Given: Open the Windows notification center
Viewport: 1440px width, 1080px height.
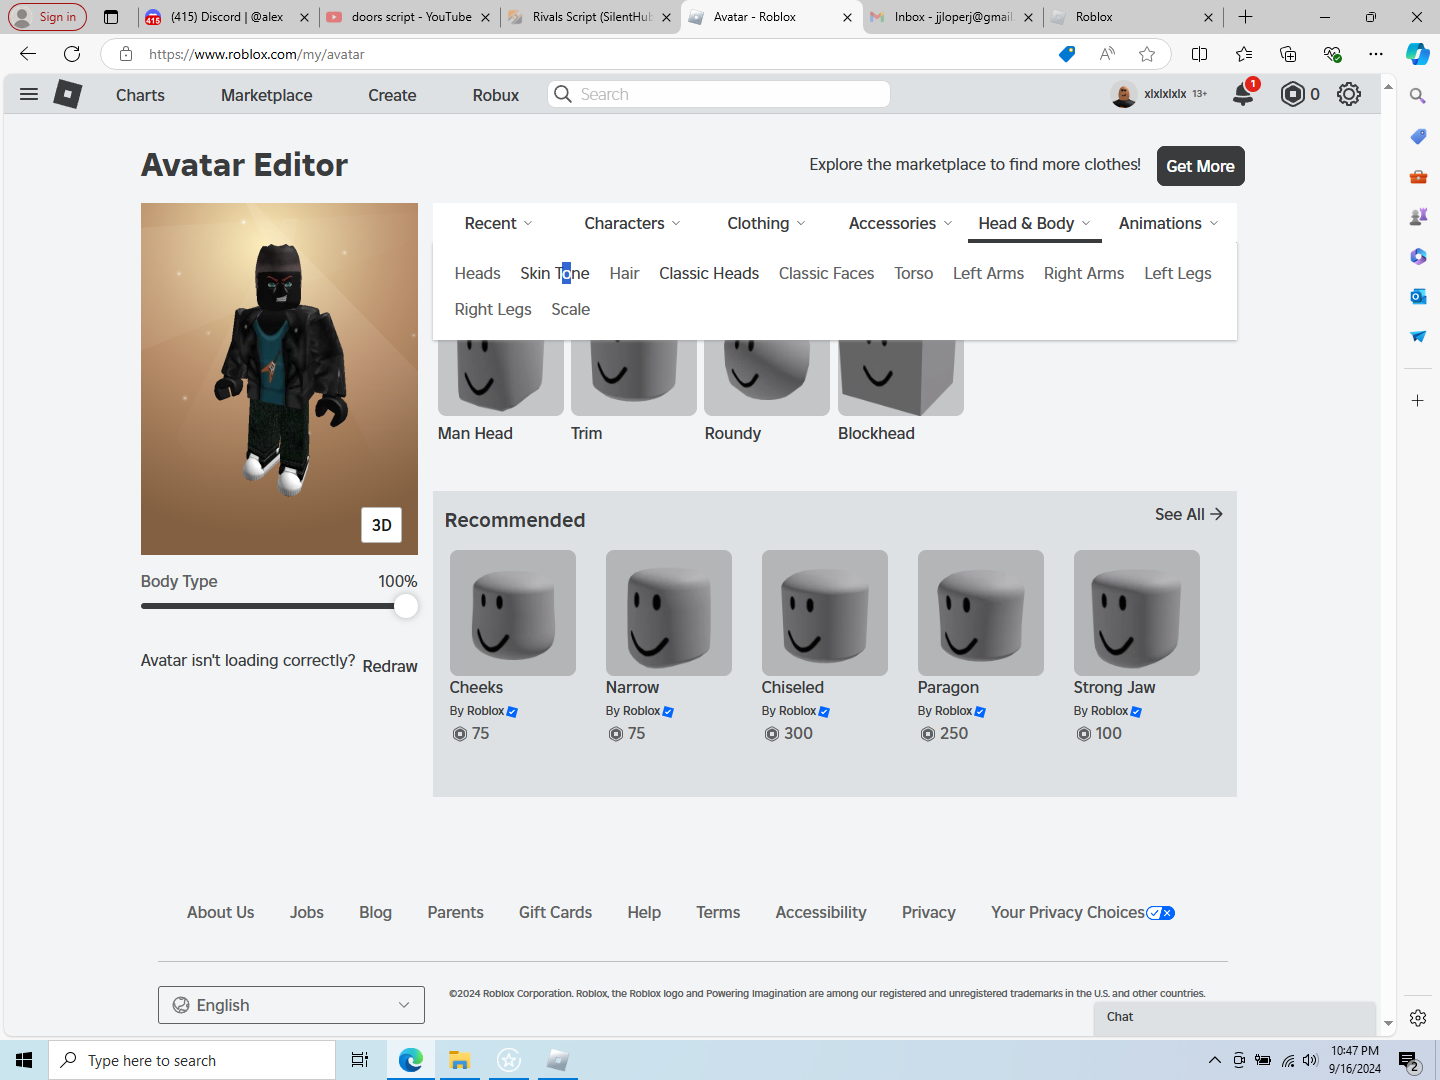Looking at the screenshot, I should [x=1409, y=1060].
